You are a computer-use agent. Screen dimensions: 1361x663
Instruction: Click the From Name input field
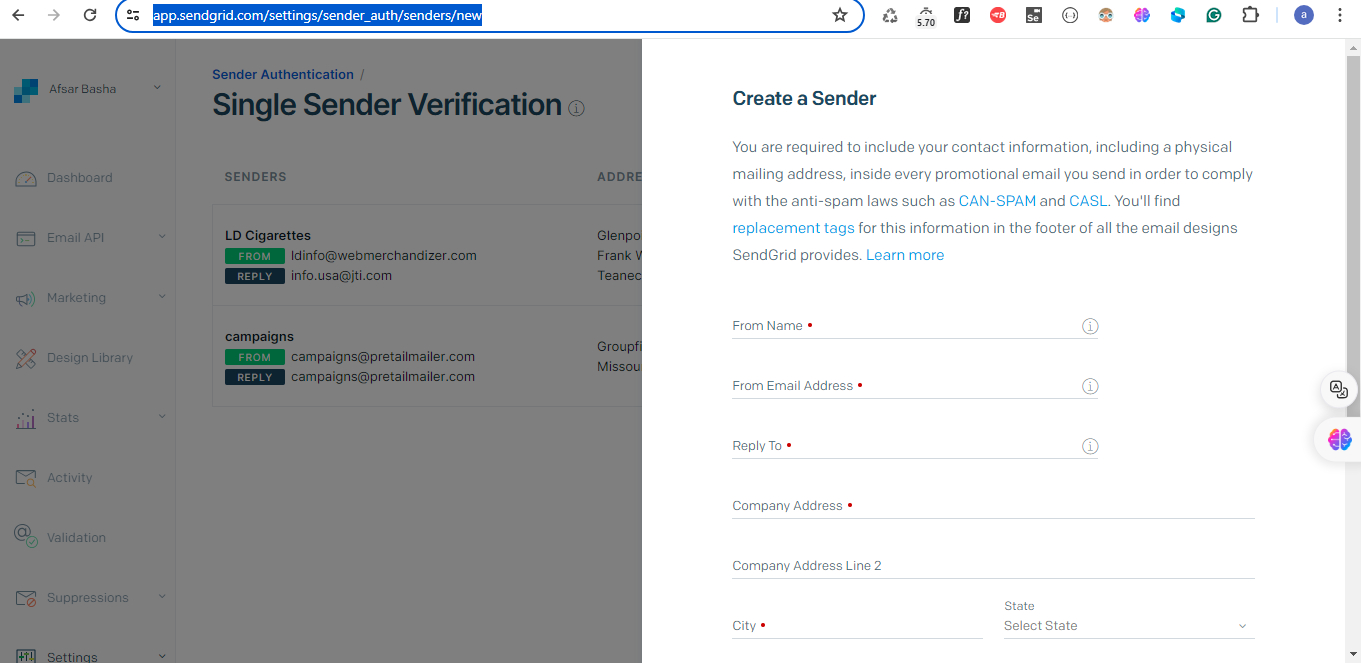[x=900, y=325]
